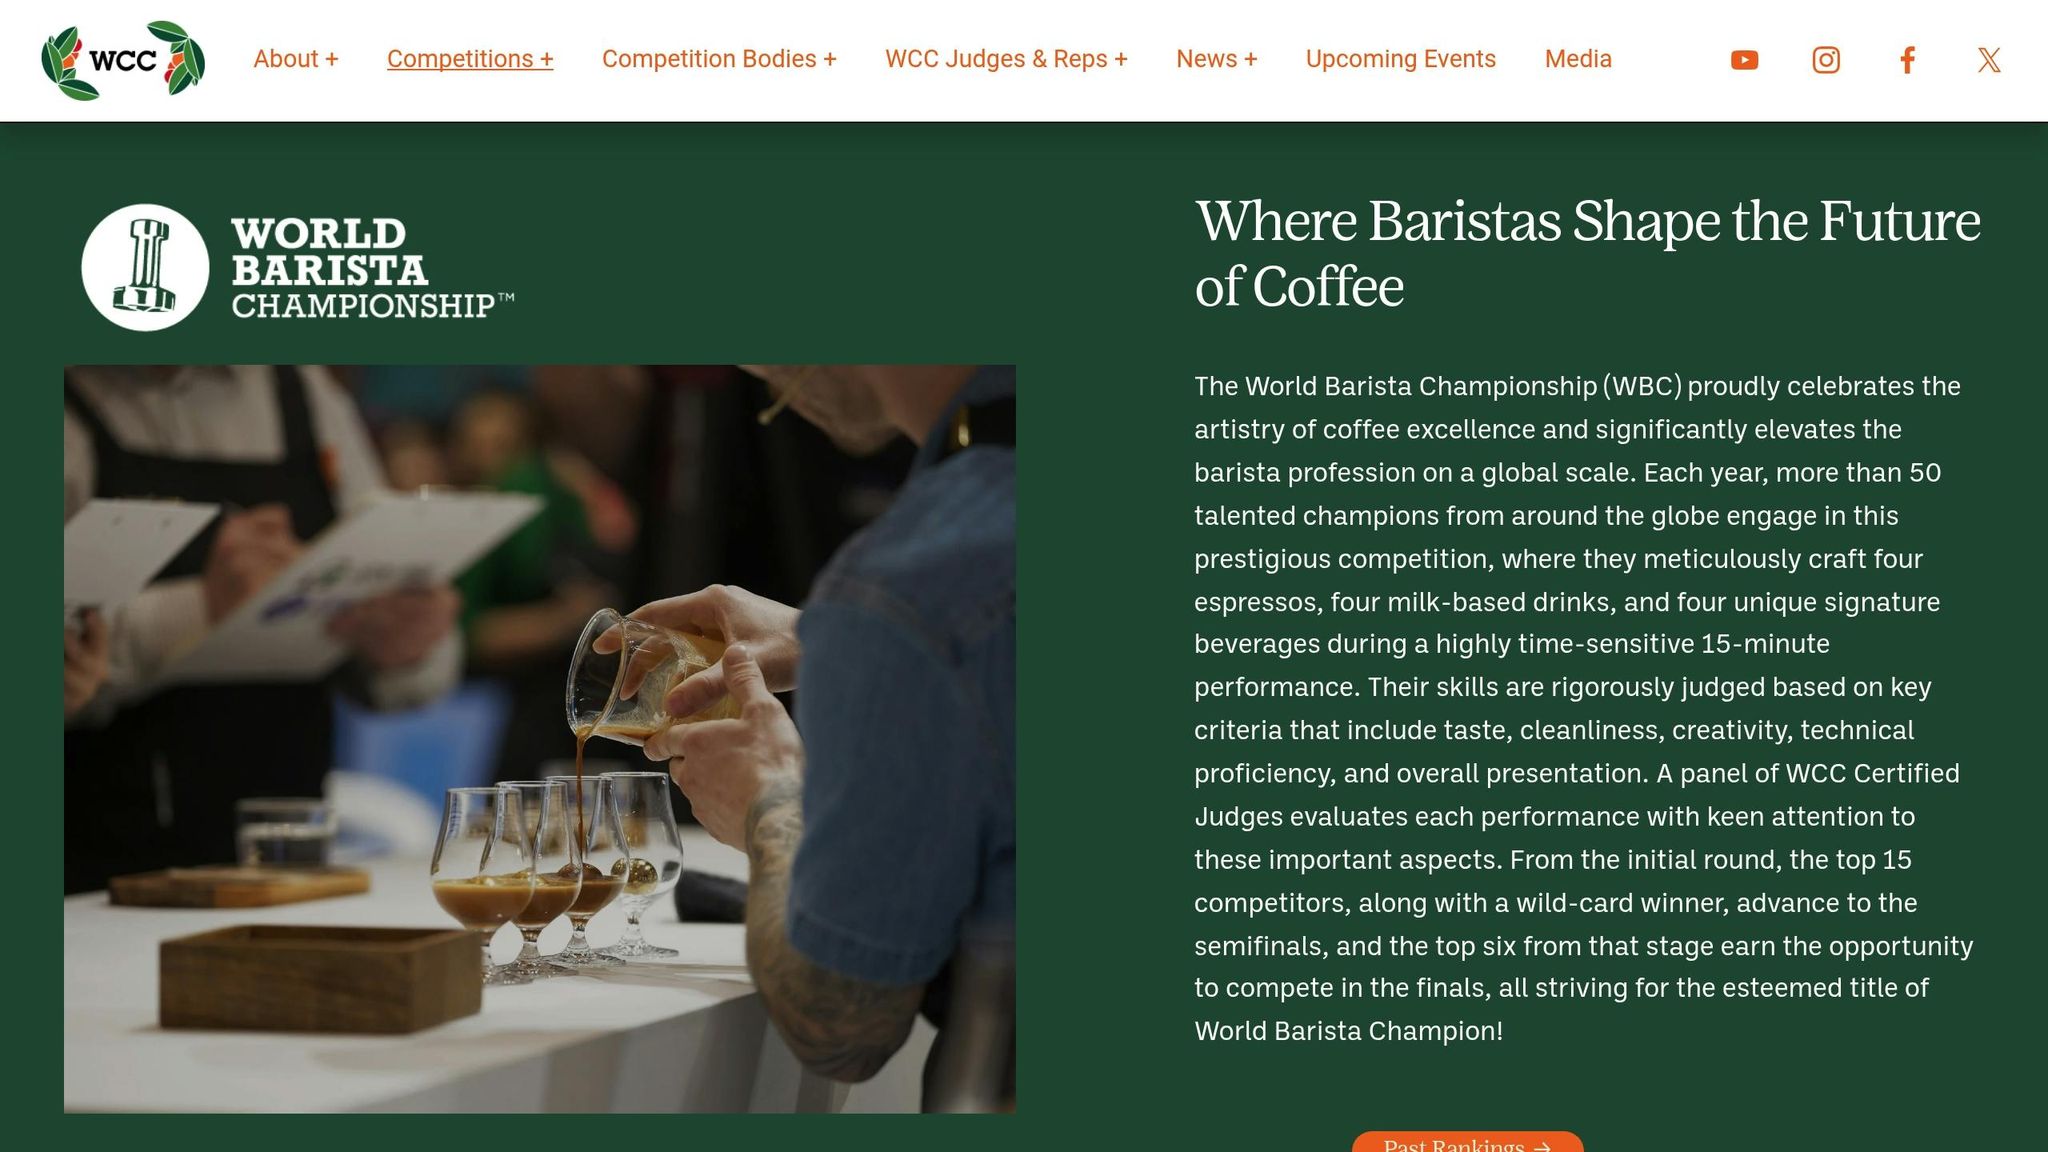Click the WCC logo in header
The height and width of the screenshot is (1152, 2048).
(x=123, y=60)
